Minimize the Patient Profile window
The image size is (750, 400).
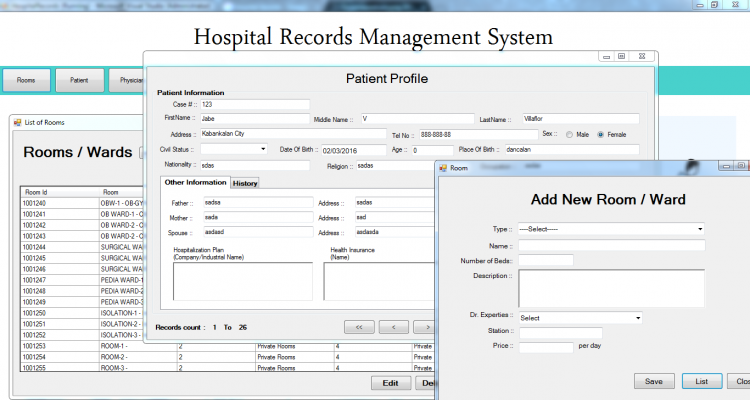(x=607, y=56)
